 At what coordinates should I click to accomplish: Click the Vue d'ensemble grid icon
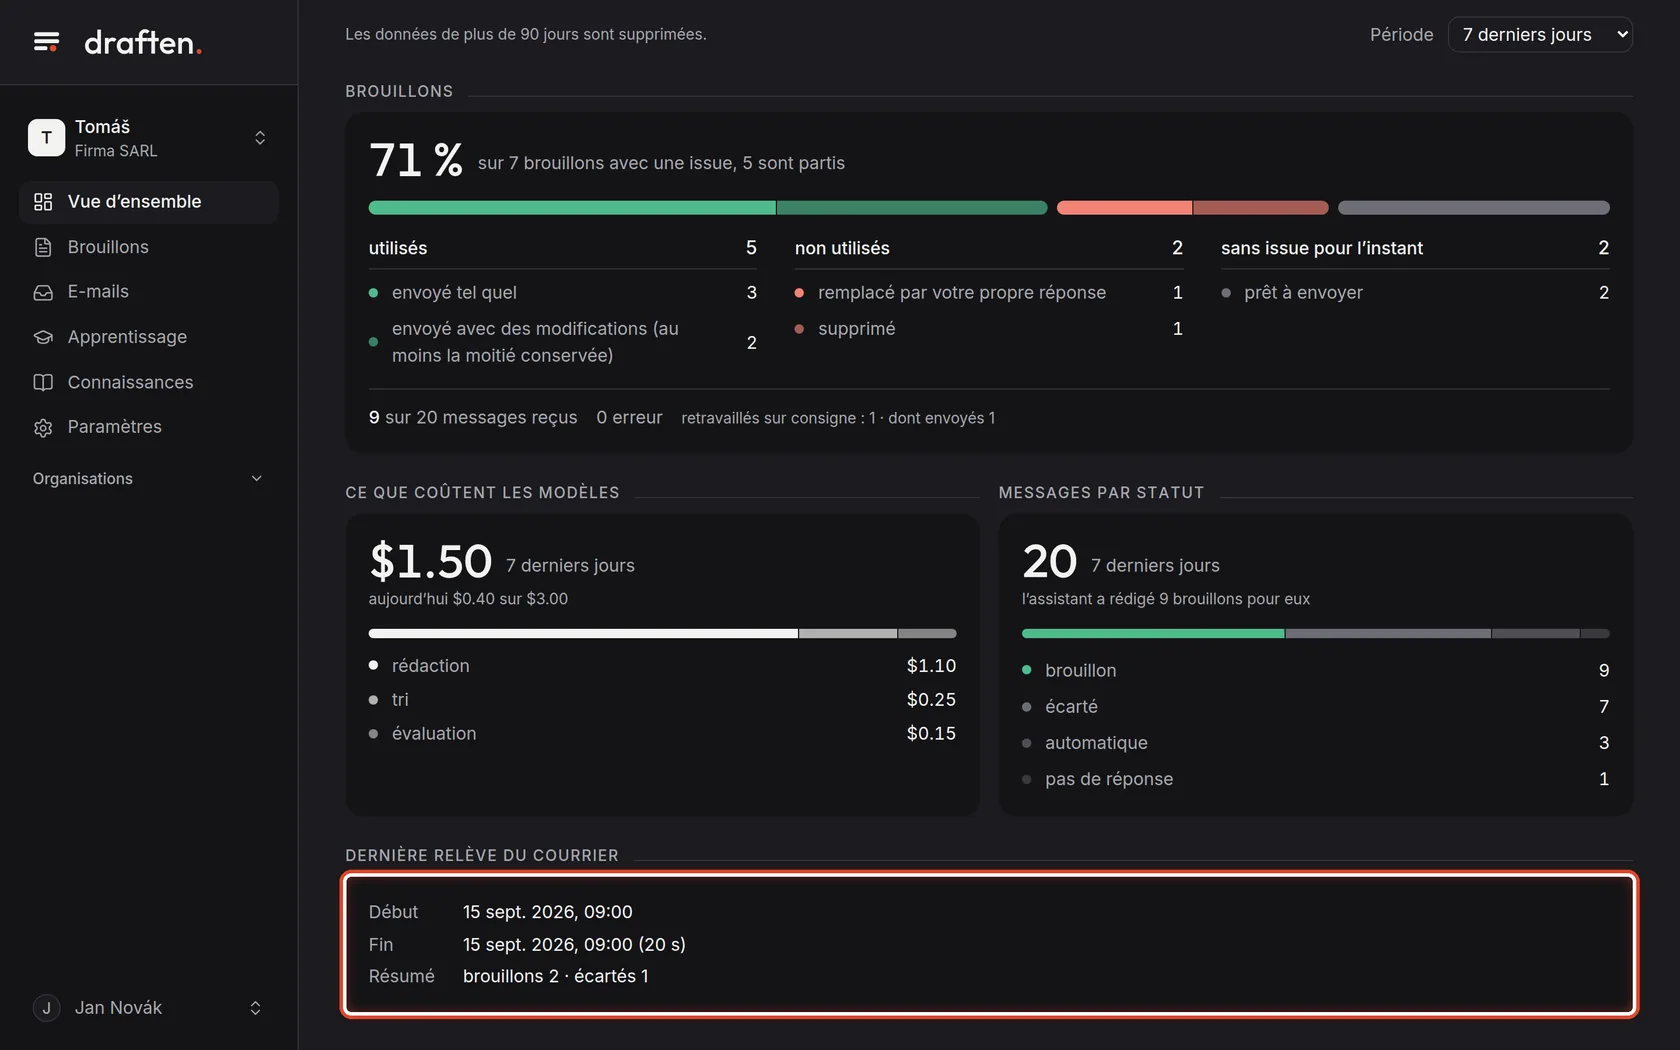43,202
